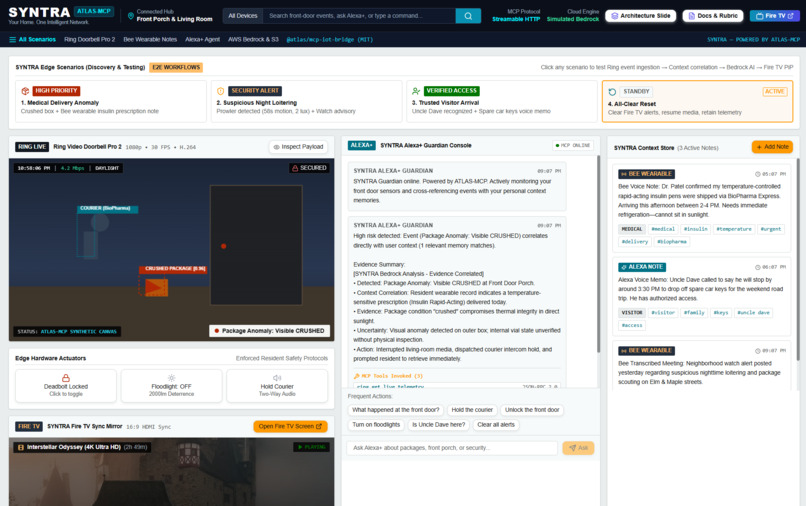Click the clock icon at 06:07 PM note

pos(758,267)
